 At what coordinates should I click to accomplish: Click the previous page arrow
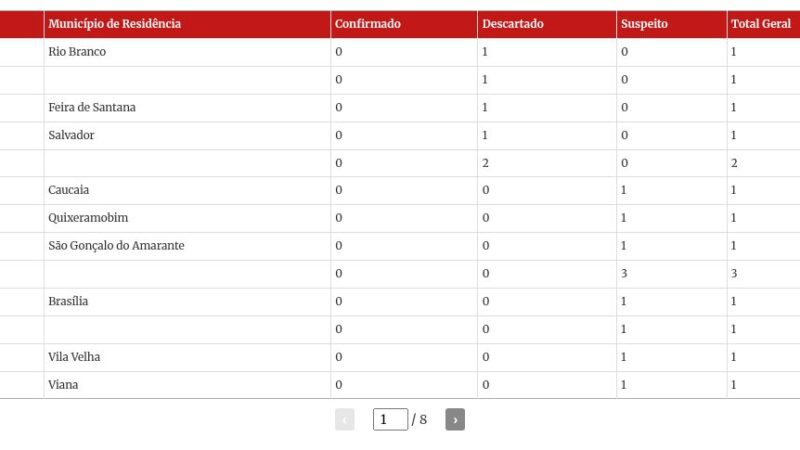[x=345, y=420]
